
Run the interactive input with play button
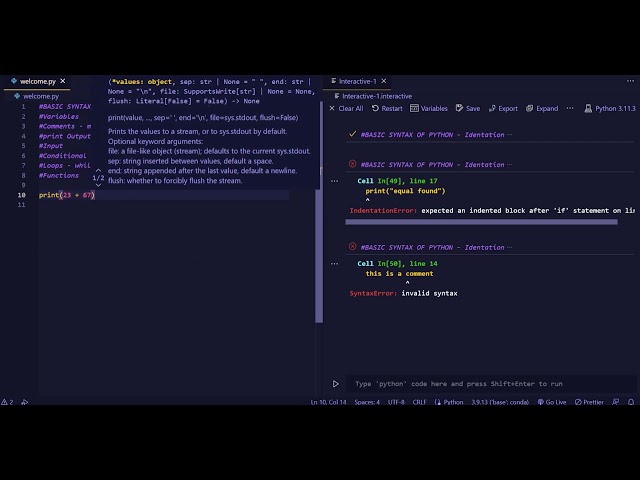pos(335,384)
